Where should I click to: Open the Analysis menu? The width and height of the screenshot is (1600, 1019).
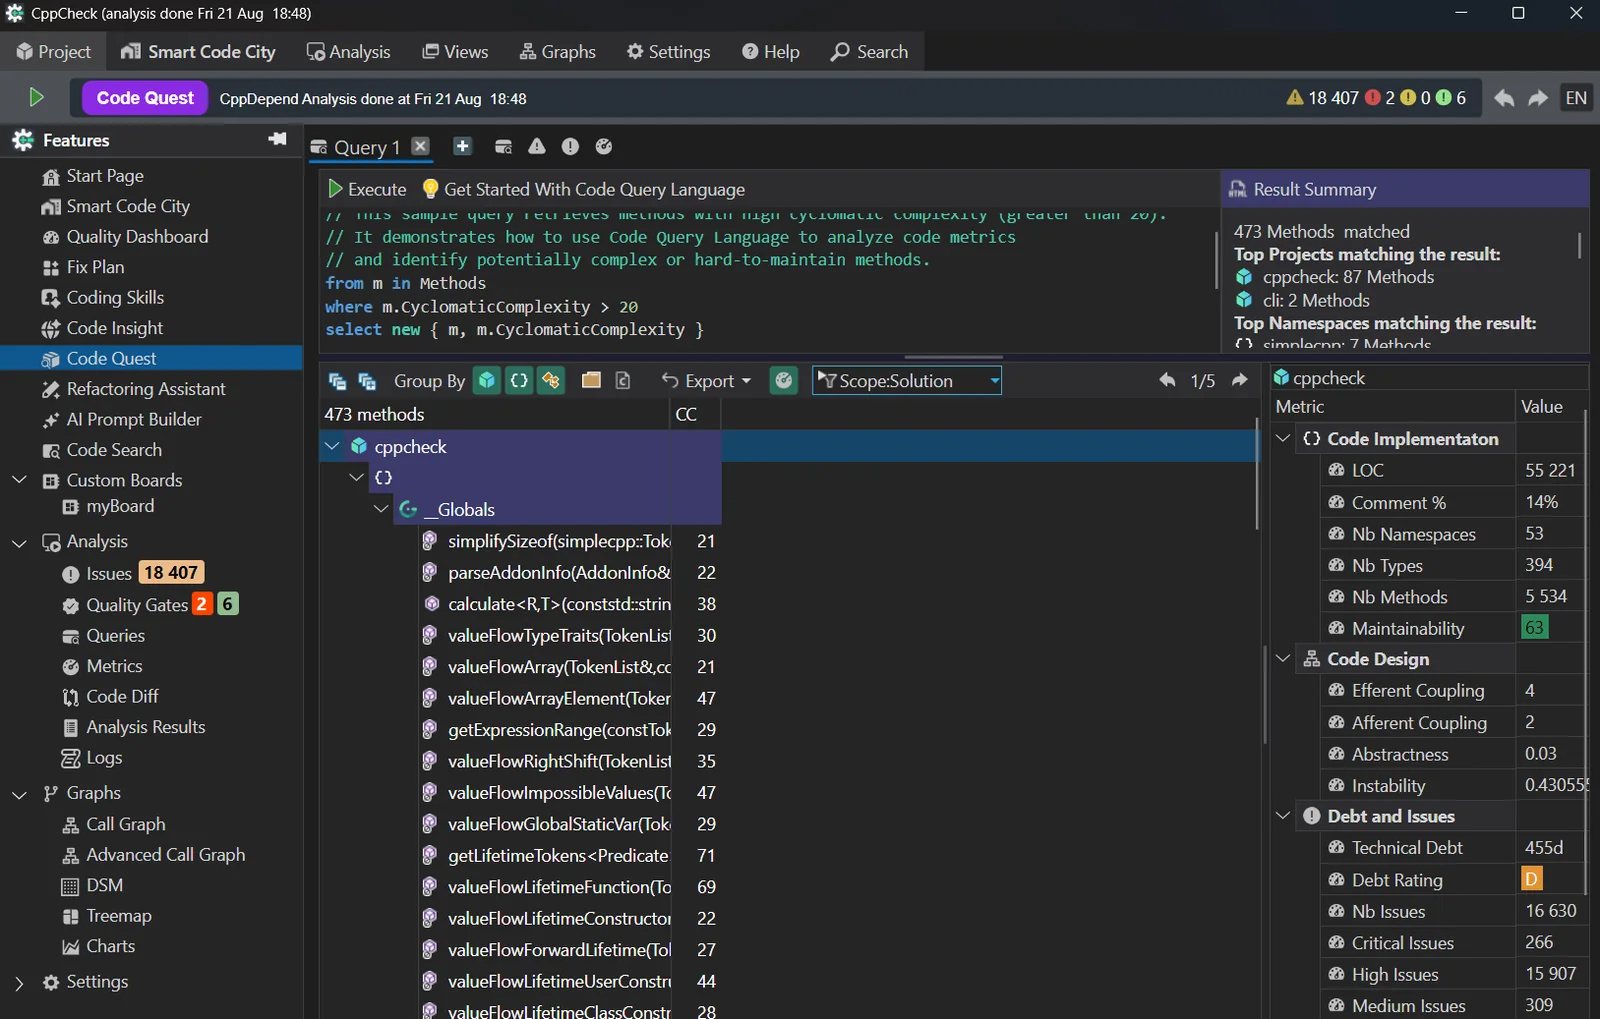[x=348, y=52]
